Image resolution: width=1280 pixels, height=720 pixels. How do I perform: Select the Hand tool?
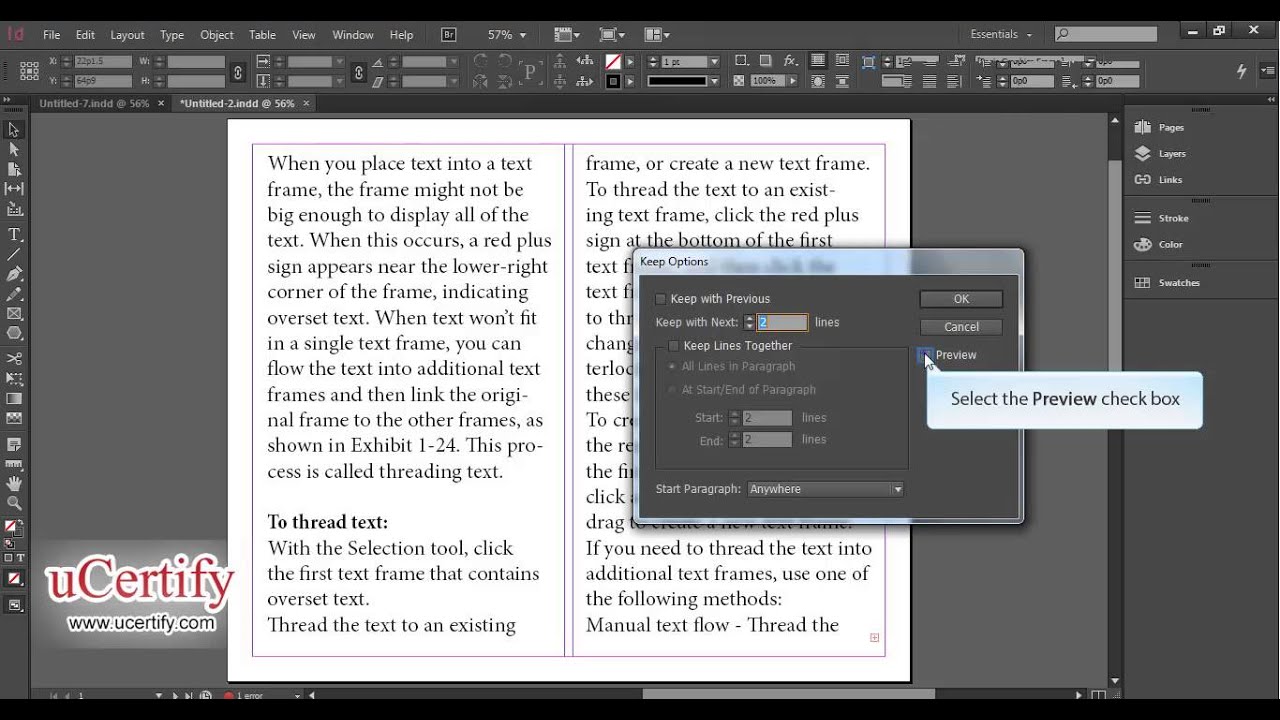(14, 484)
